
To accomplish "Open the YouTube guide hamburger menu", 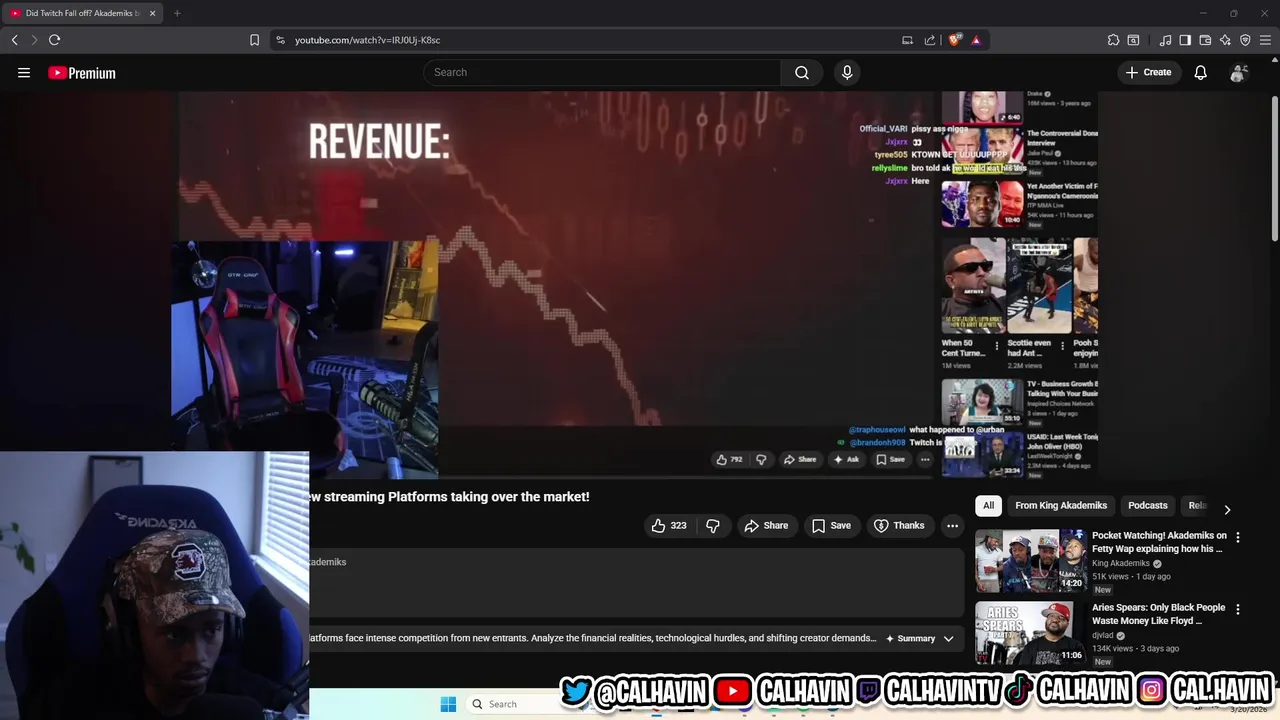I will [24, 72].
